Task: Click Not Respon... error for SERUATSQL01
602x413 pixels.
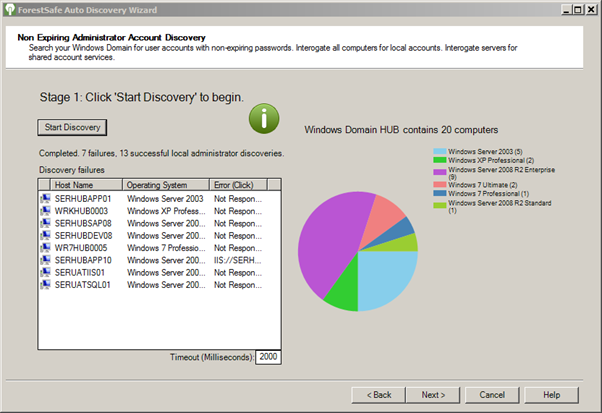Action: (238, 285)
